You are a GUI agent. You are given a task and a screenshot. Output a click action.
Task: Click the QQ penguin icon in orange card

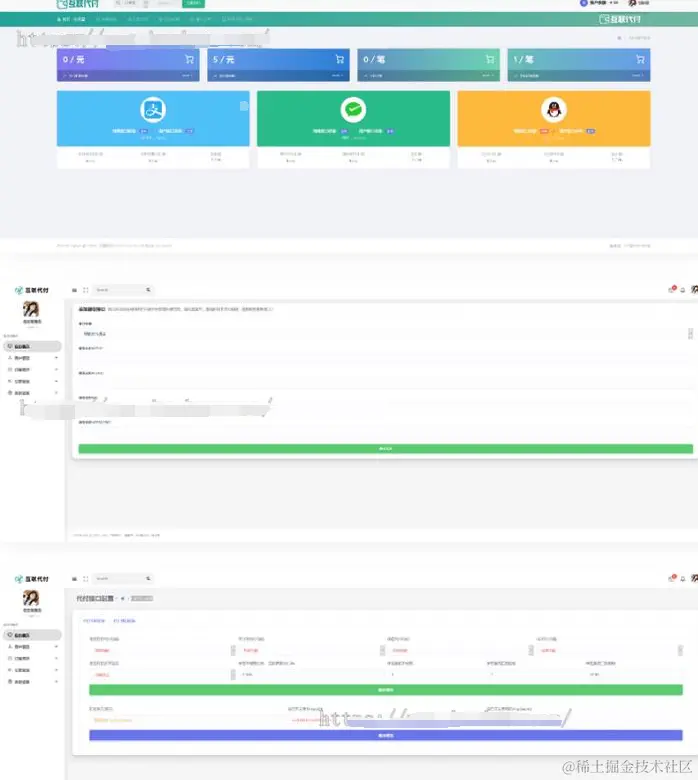554,109
